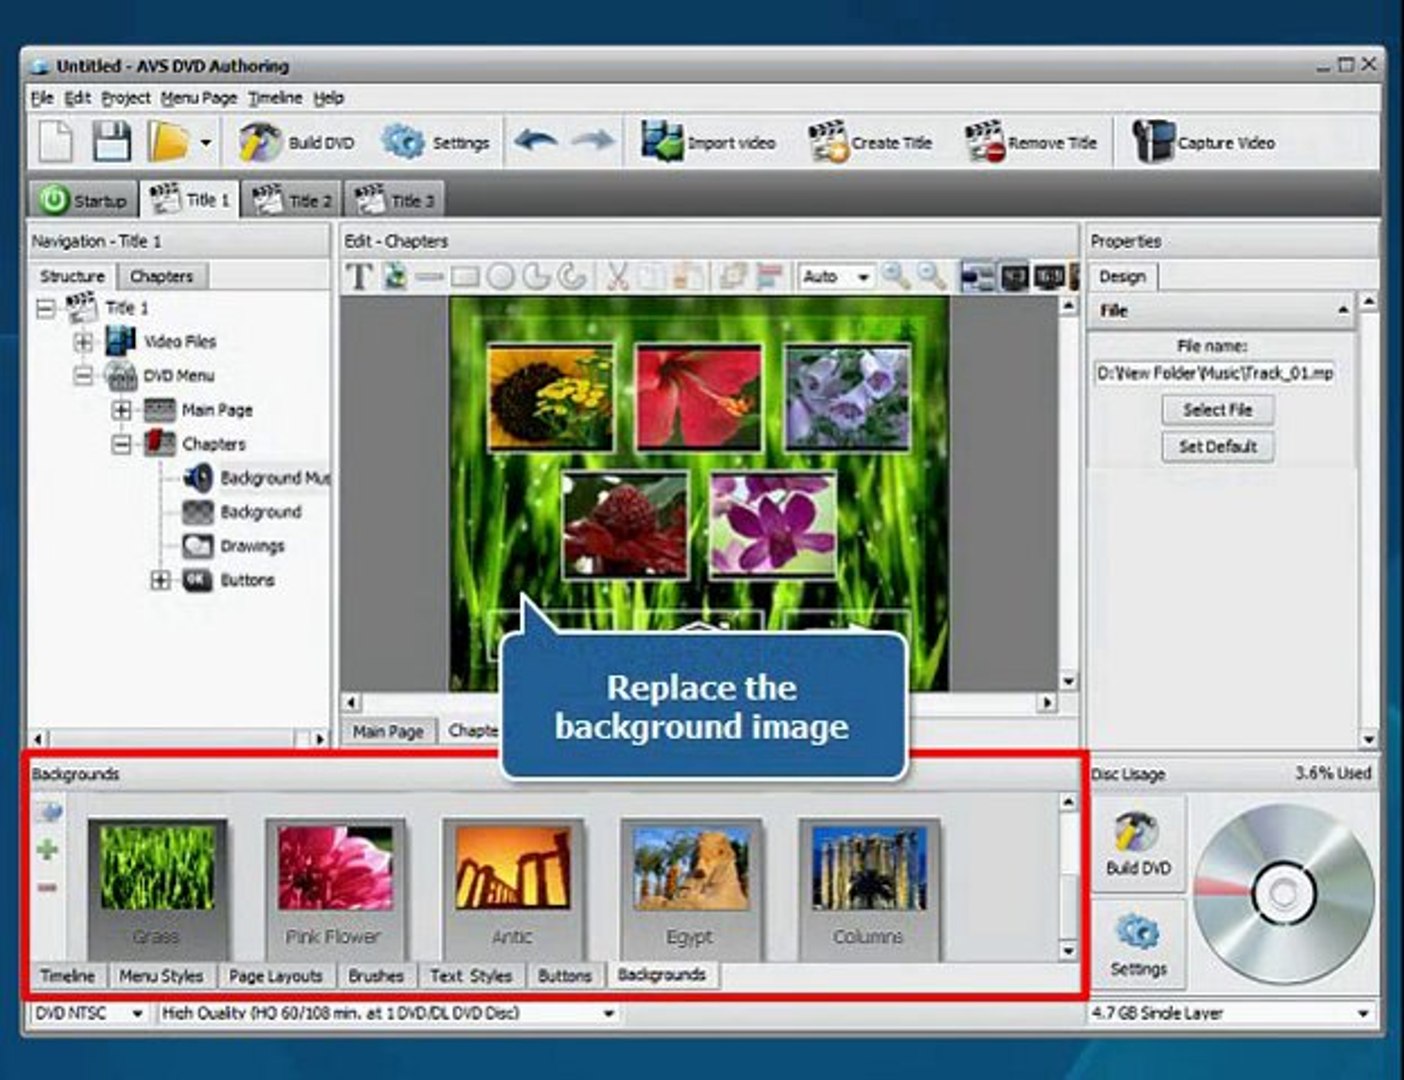The width and height of the screenshot is (1404, 1080).
Task: Collapse the File properties section
Action: 1343,311
